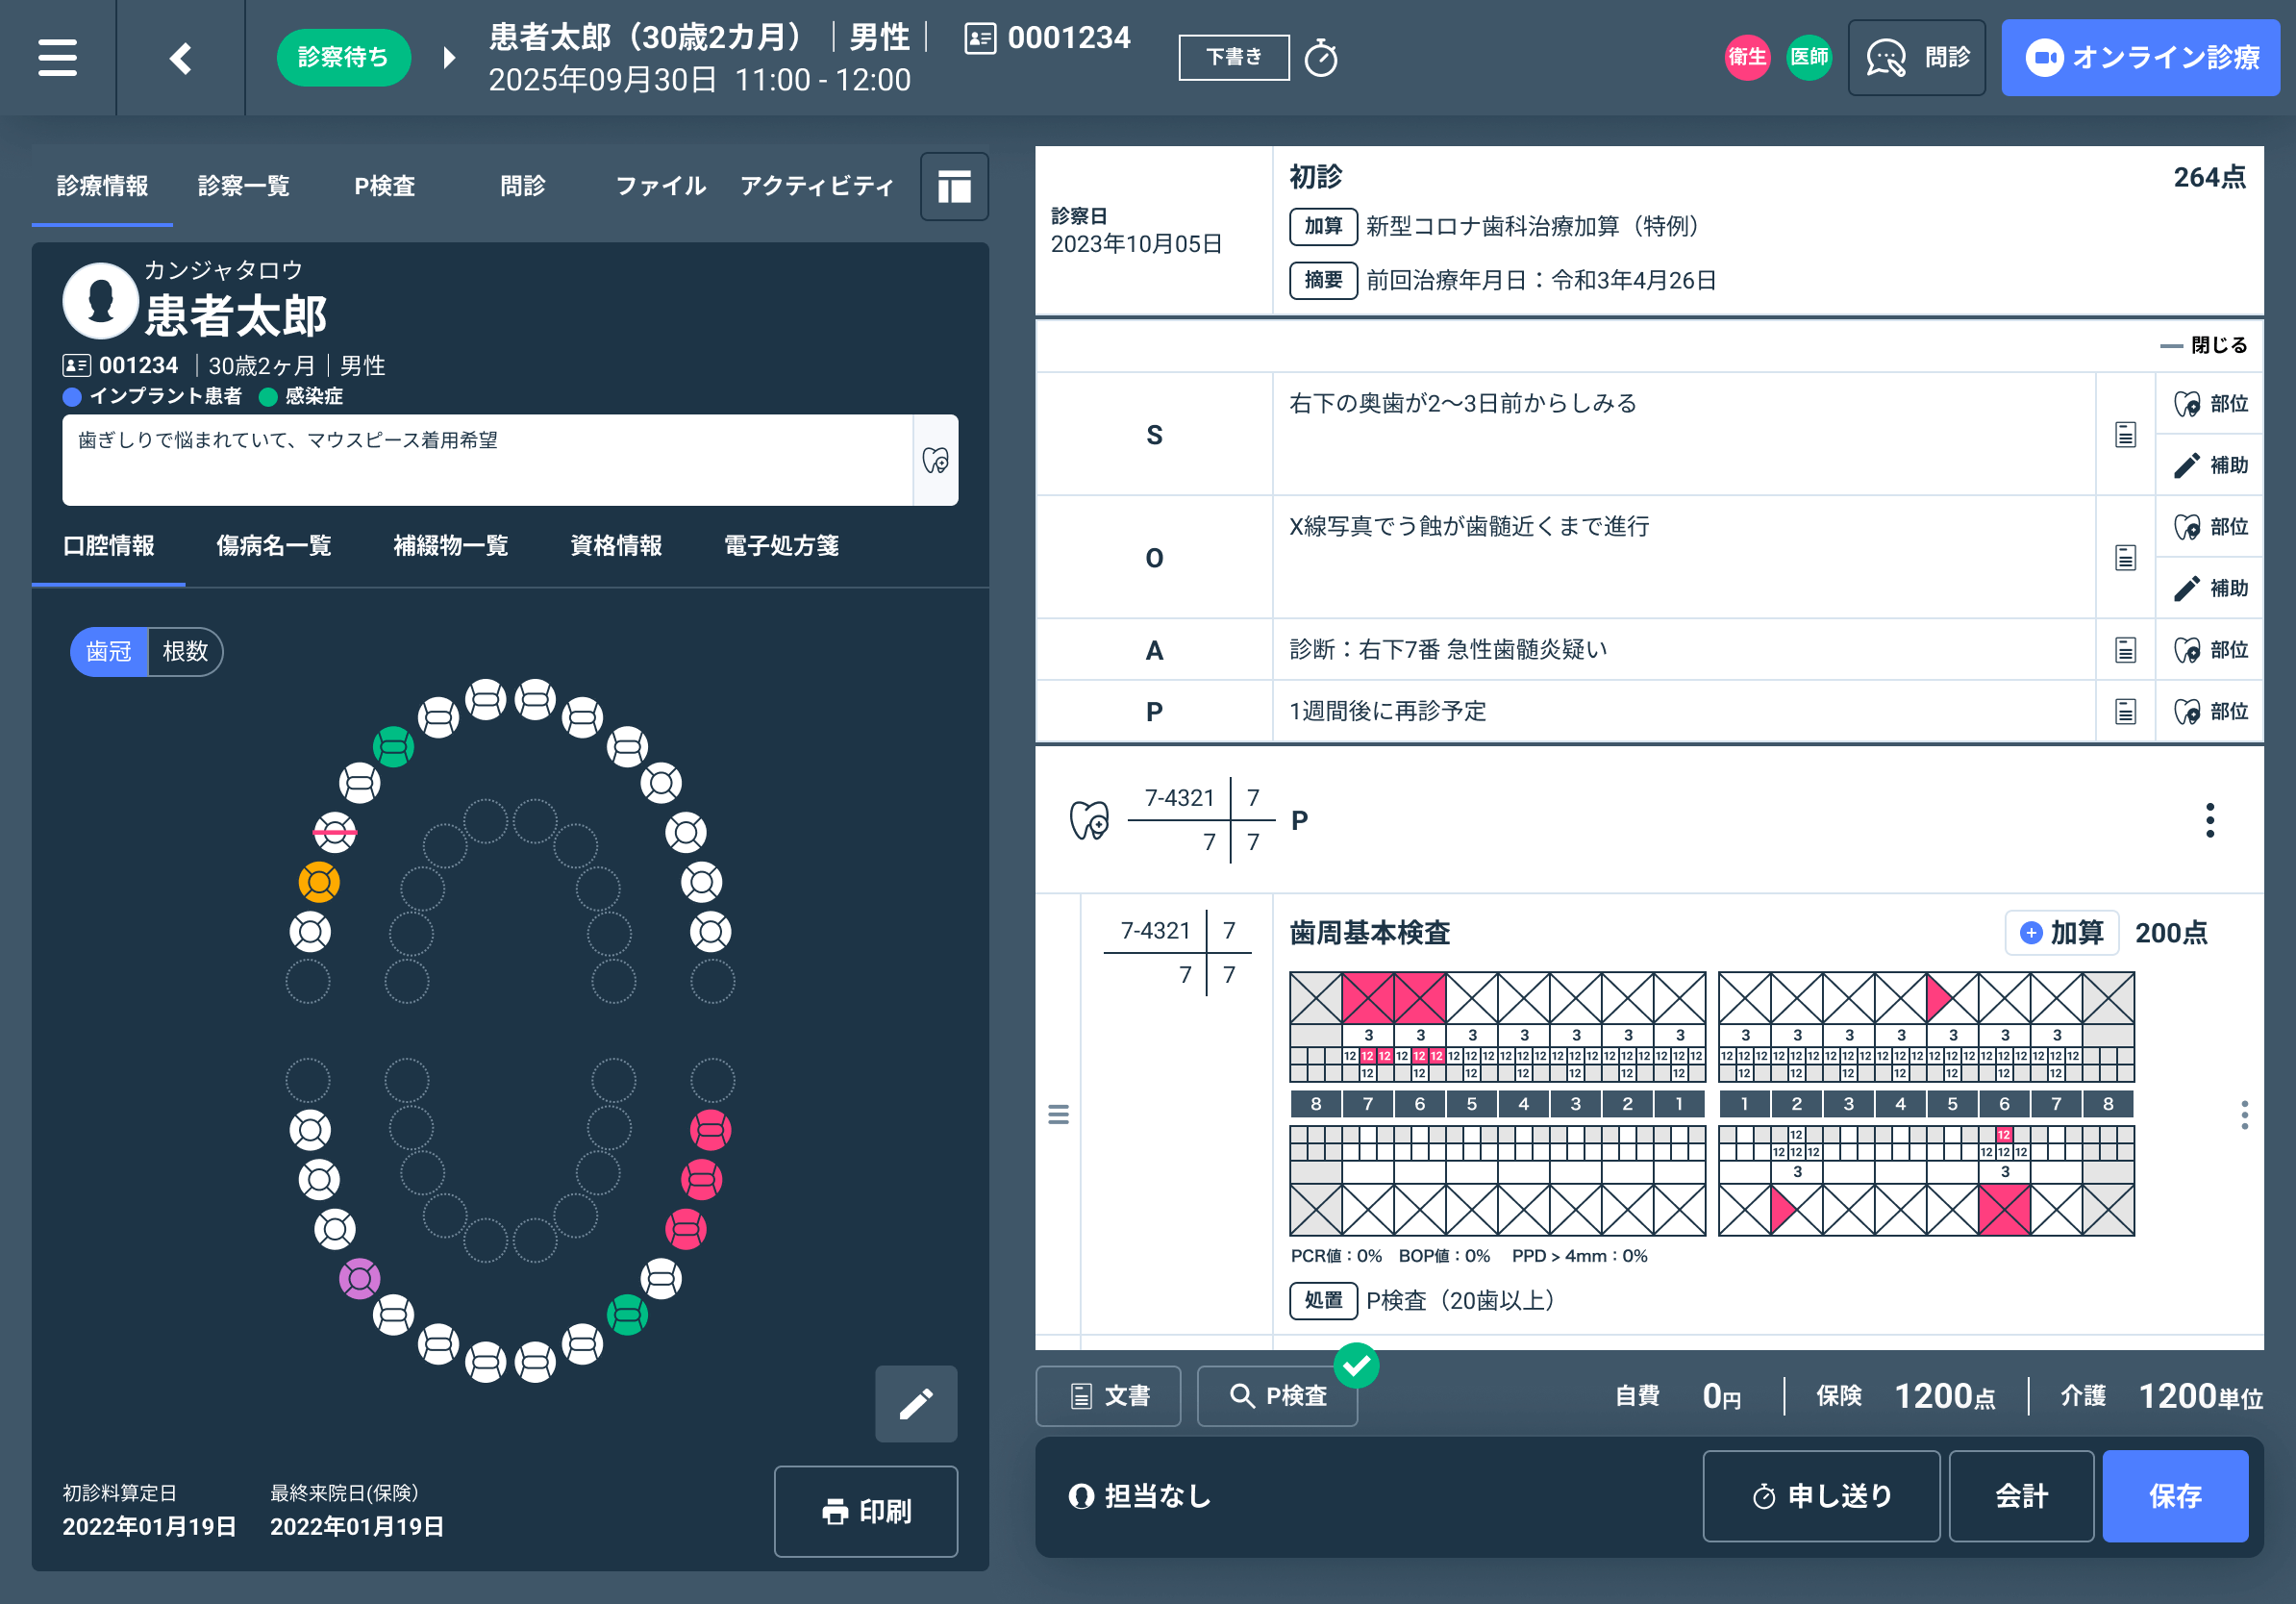
Task: Expand status arrow next to 診察待ち
Action: [x=449, y=58]
